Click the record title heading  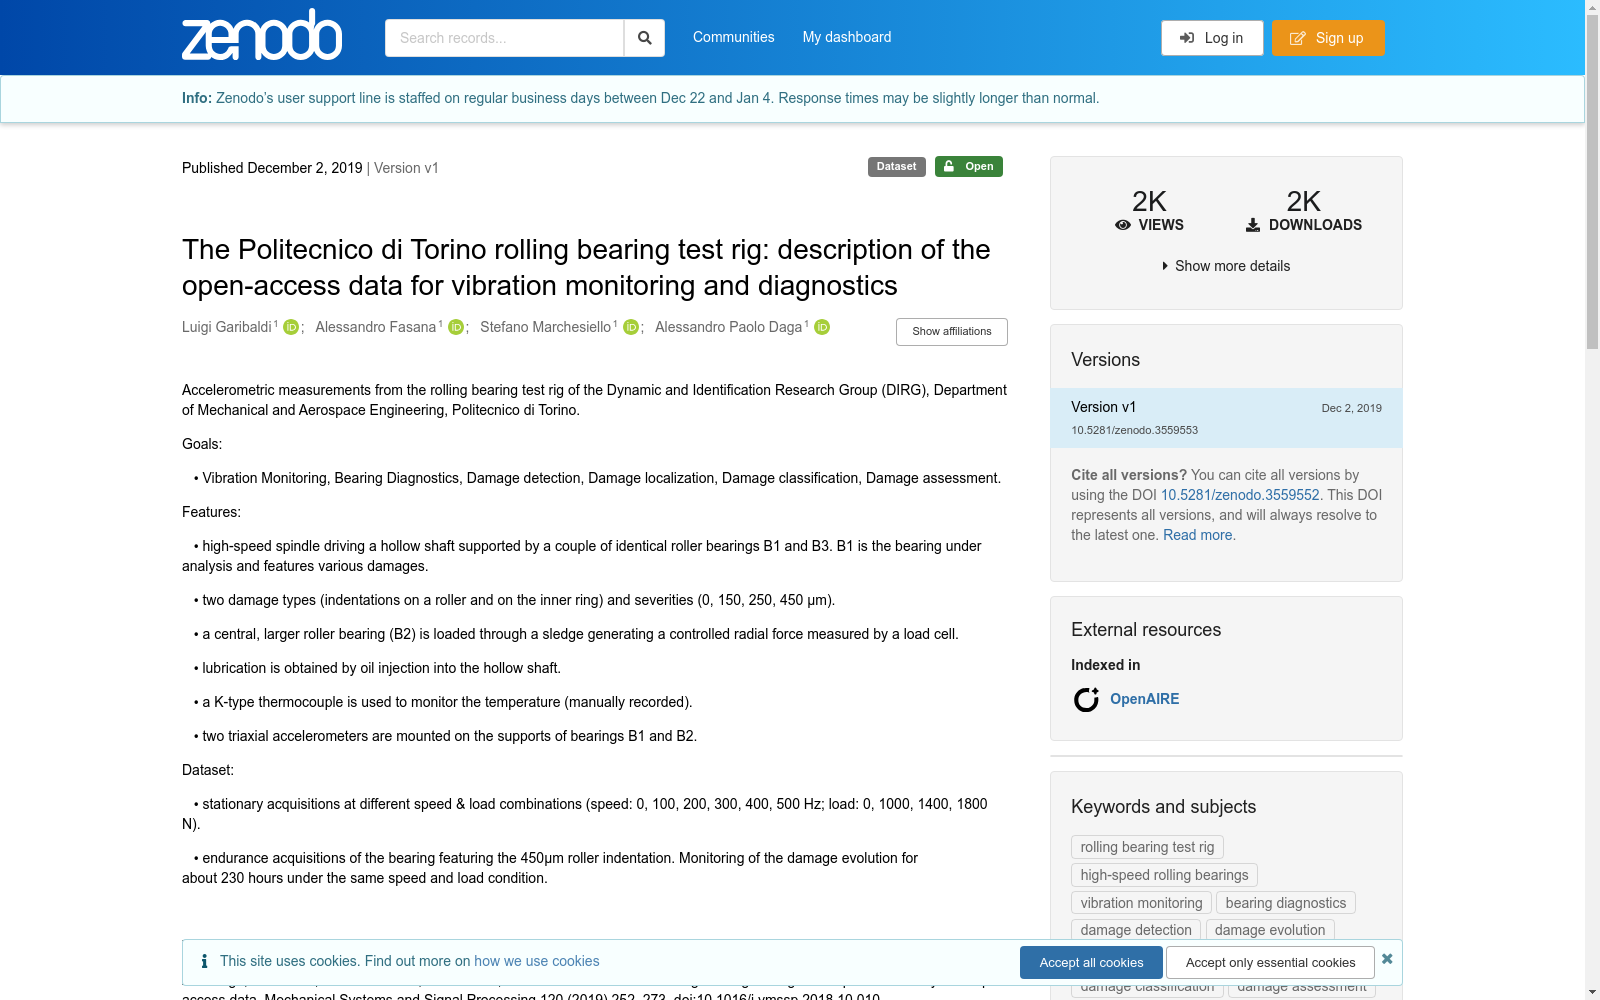[x=586, y=267]
